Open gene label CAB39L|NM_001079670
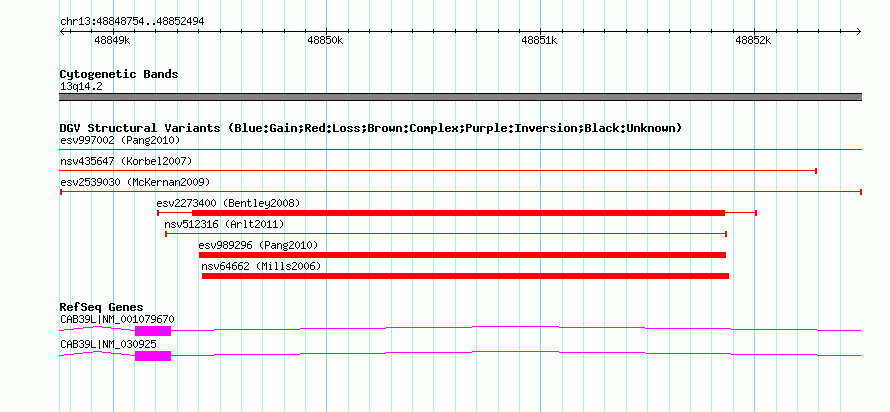 (x=117, y=320)
